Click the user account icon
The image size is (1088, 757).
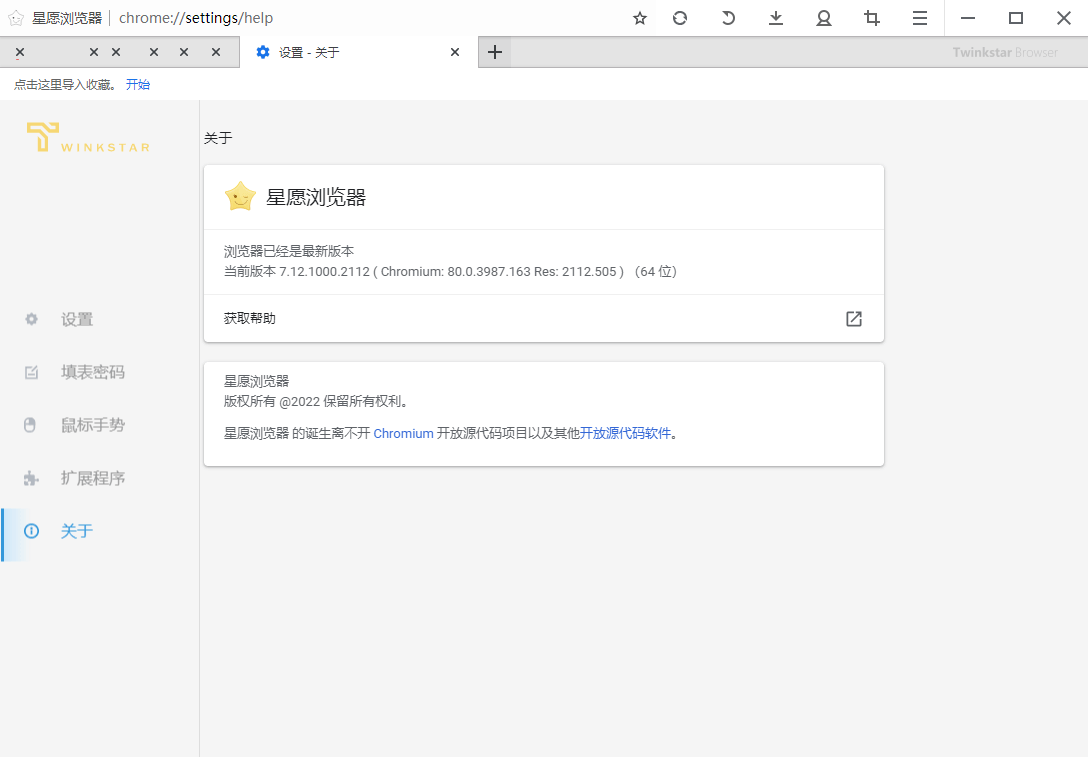824,18
